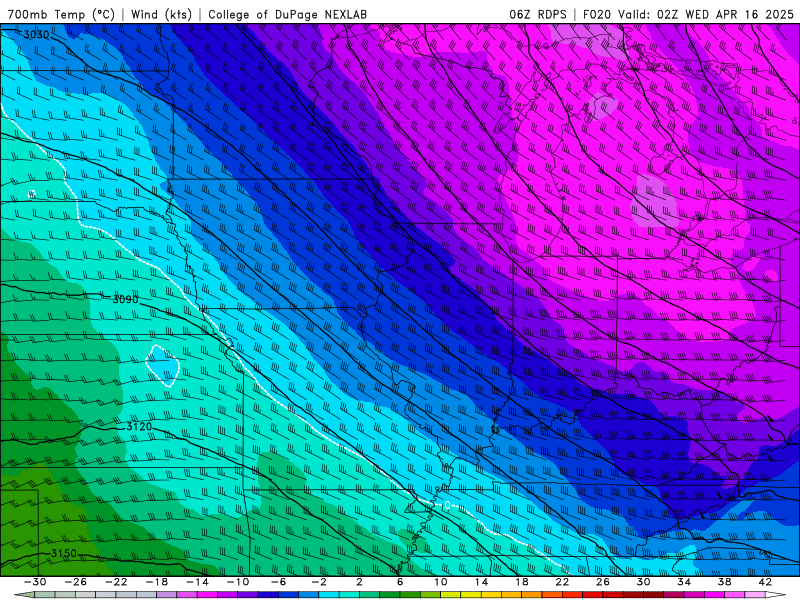Click the −10 legend value
Screen dimensions: 800x600
238,582
